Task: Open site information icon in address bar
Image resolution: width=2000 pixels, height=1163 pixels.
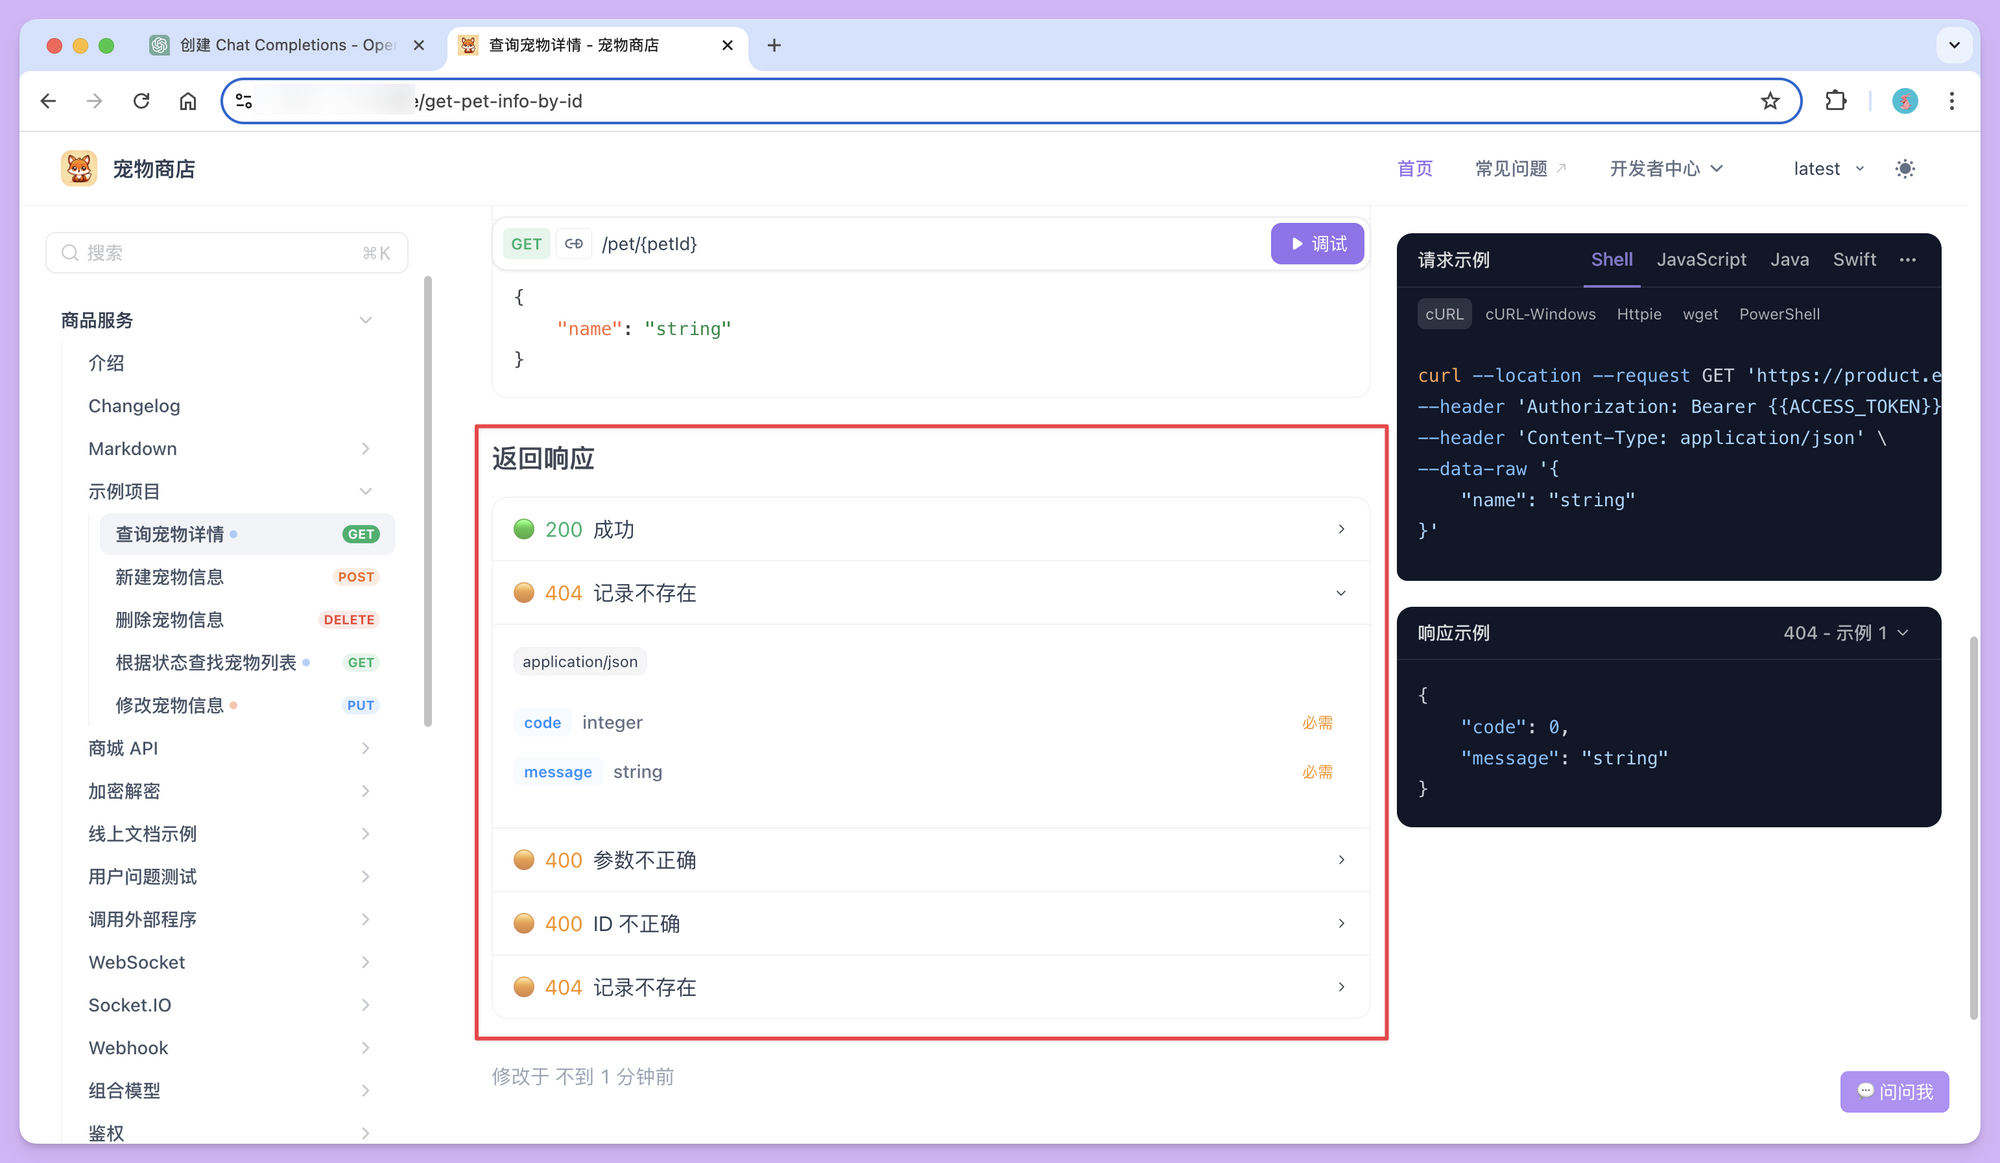Action: (244, 101)
